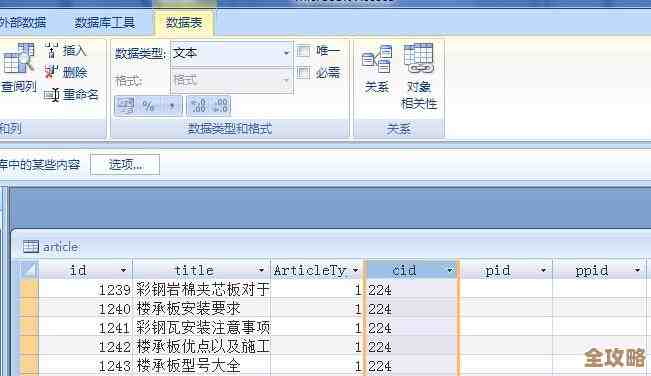Click the id cell 1239
The image size is (651, 376).
point(86,290)
